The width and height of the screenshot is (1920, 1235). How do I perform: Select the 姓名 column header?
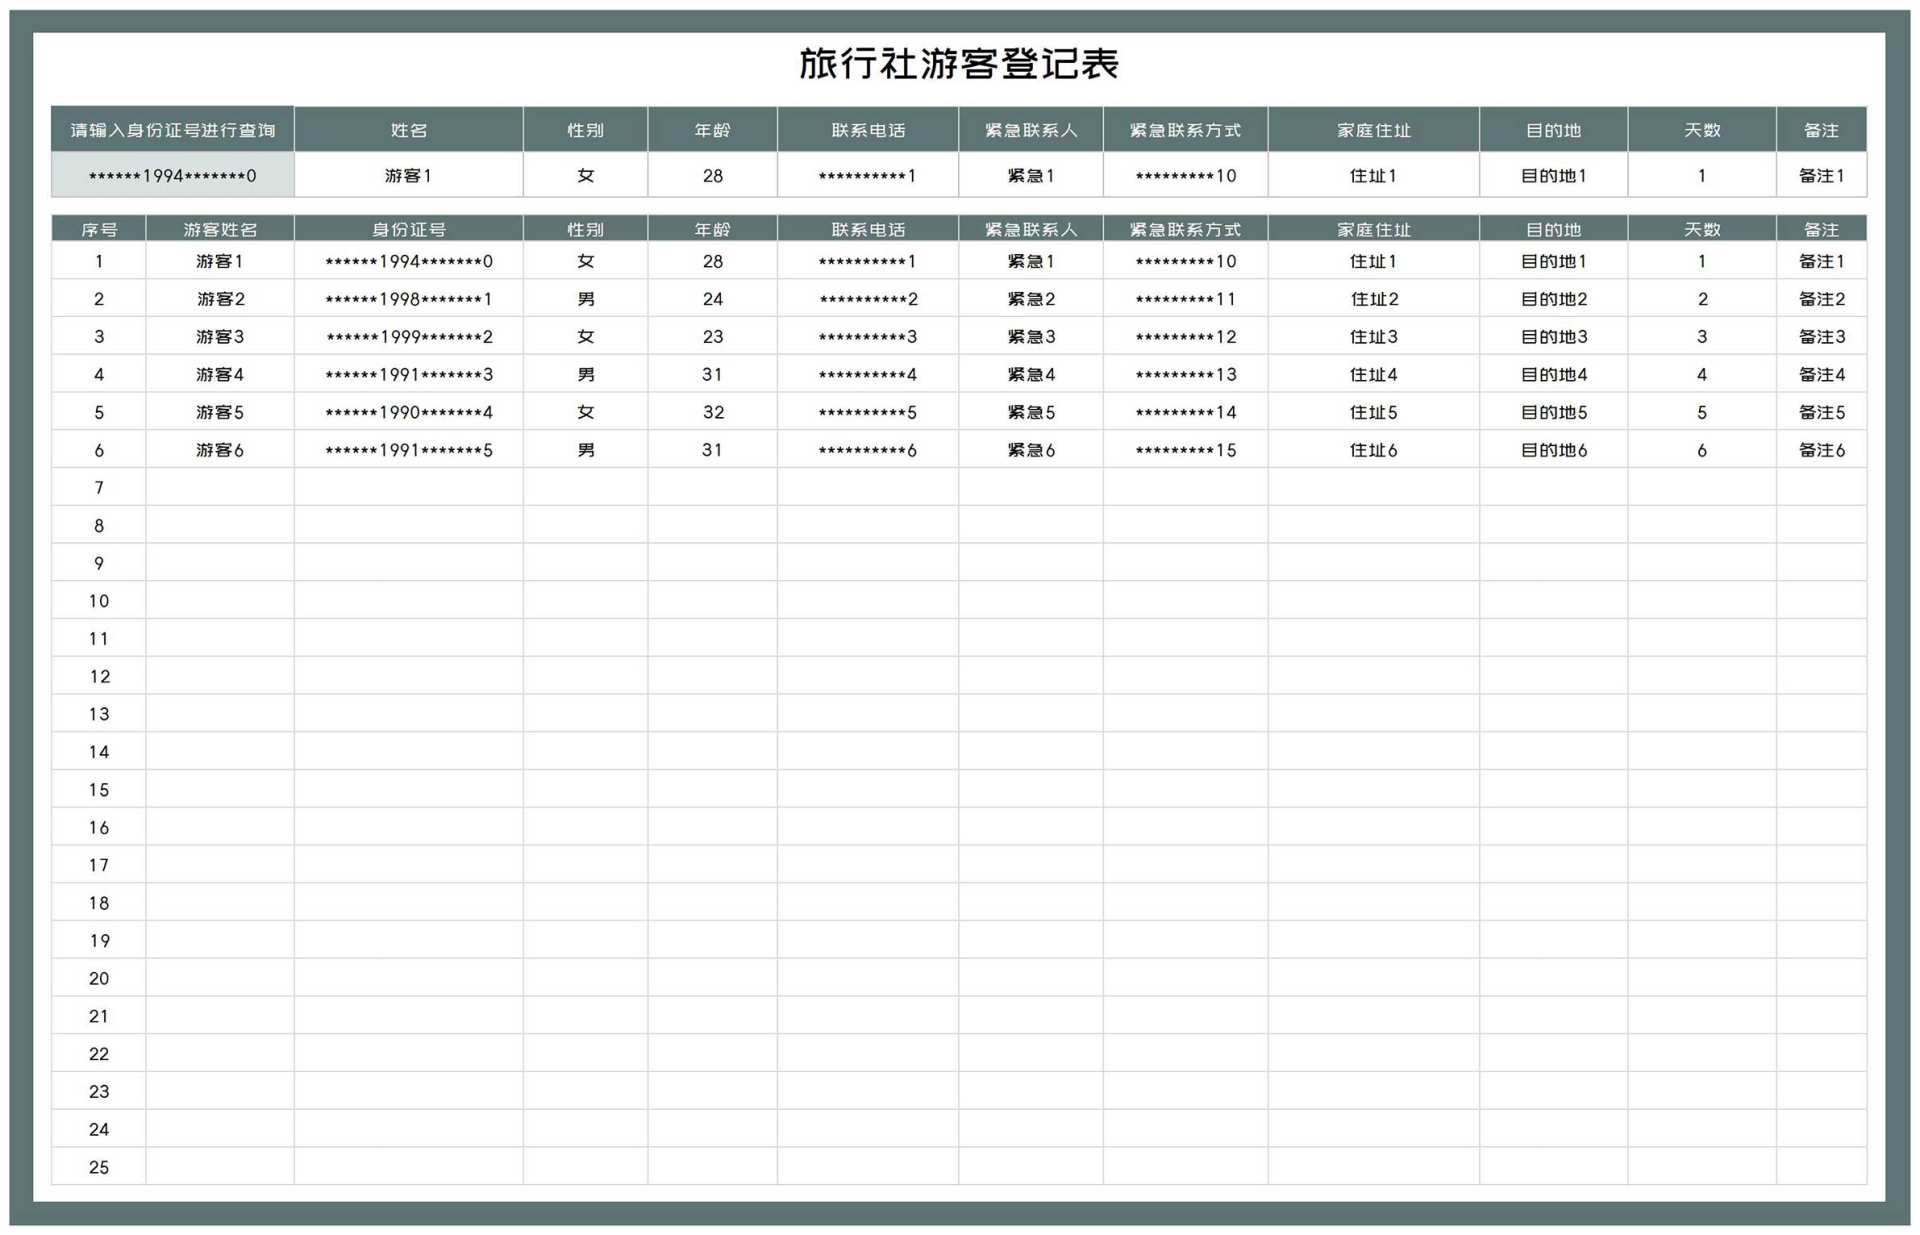pyautogui.click(x=408, y=129)
